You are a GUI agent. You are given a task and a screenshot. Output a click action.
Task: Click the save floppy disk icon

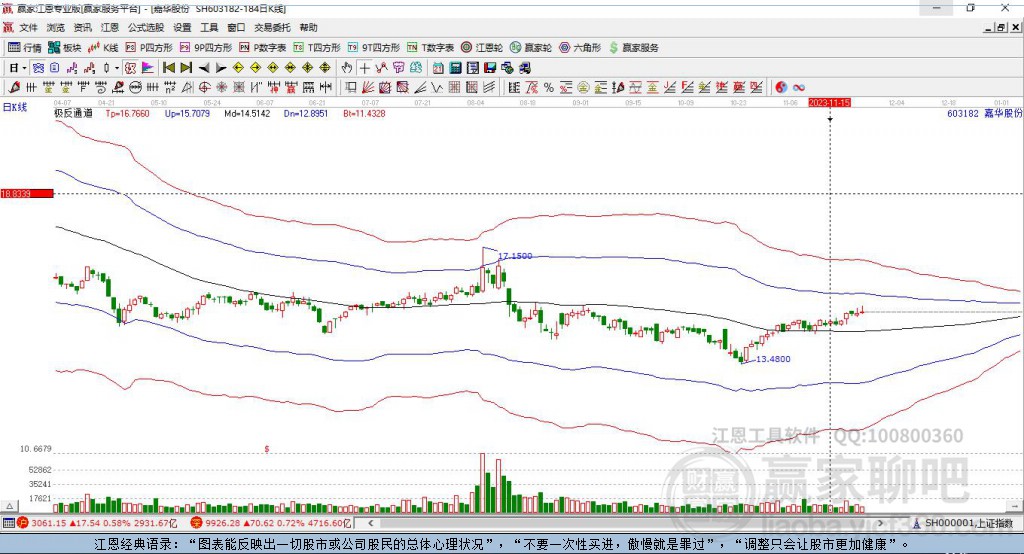point(490,68)
